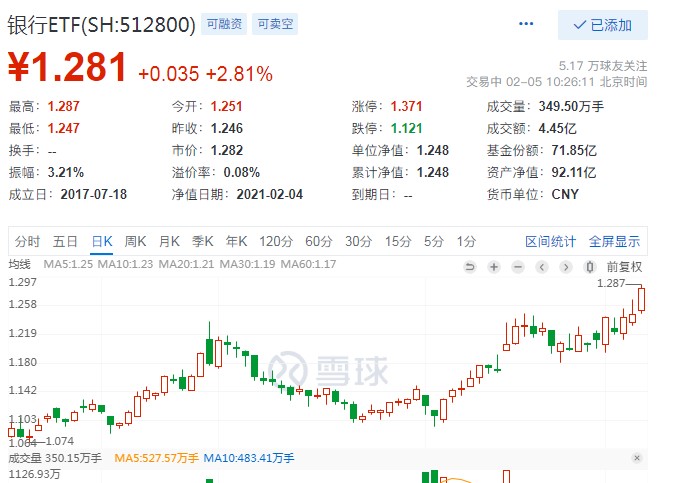Click the 成立日 date 2017-07-18
The height and width of the screenshot is (483, 679).
point(94,194)
